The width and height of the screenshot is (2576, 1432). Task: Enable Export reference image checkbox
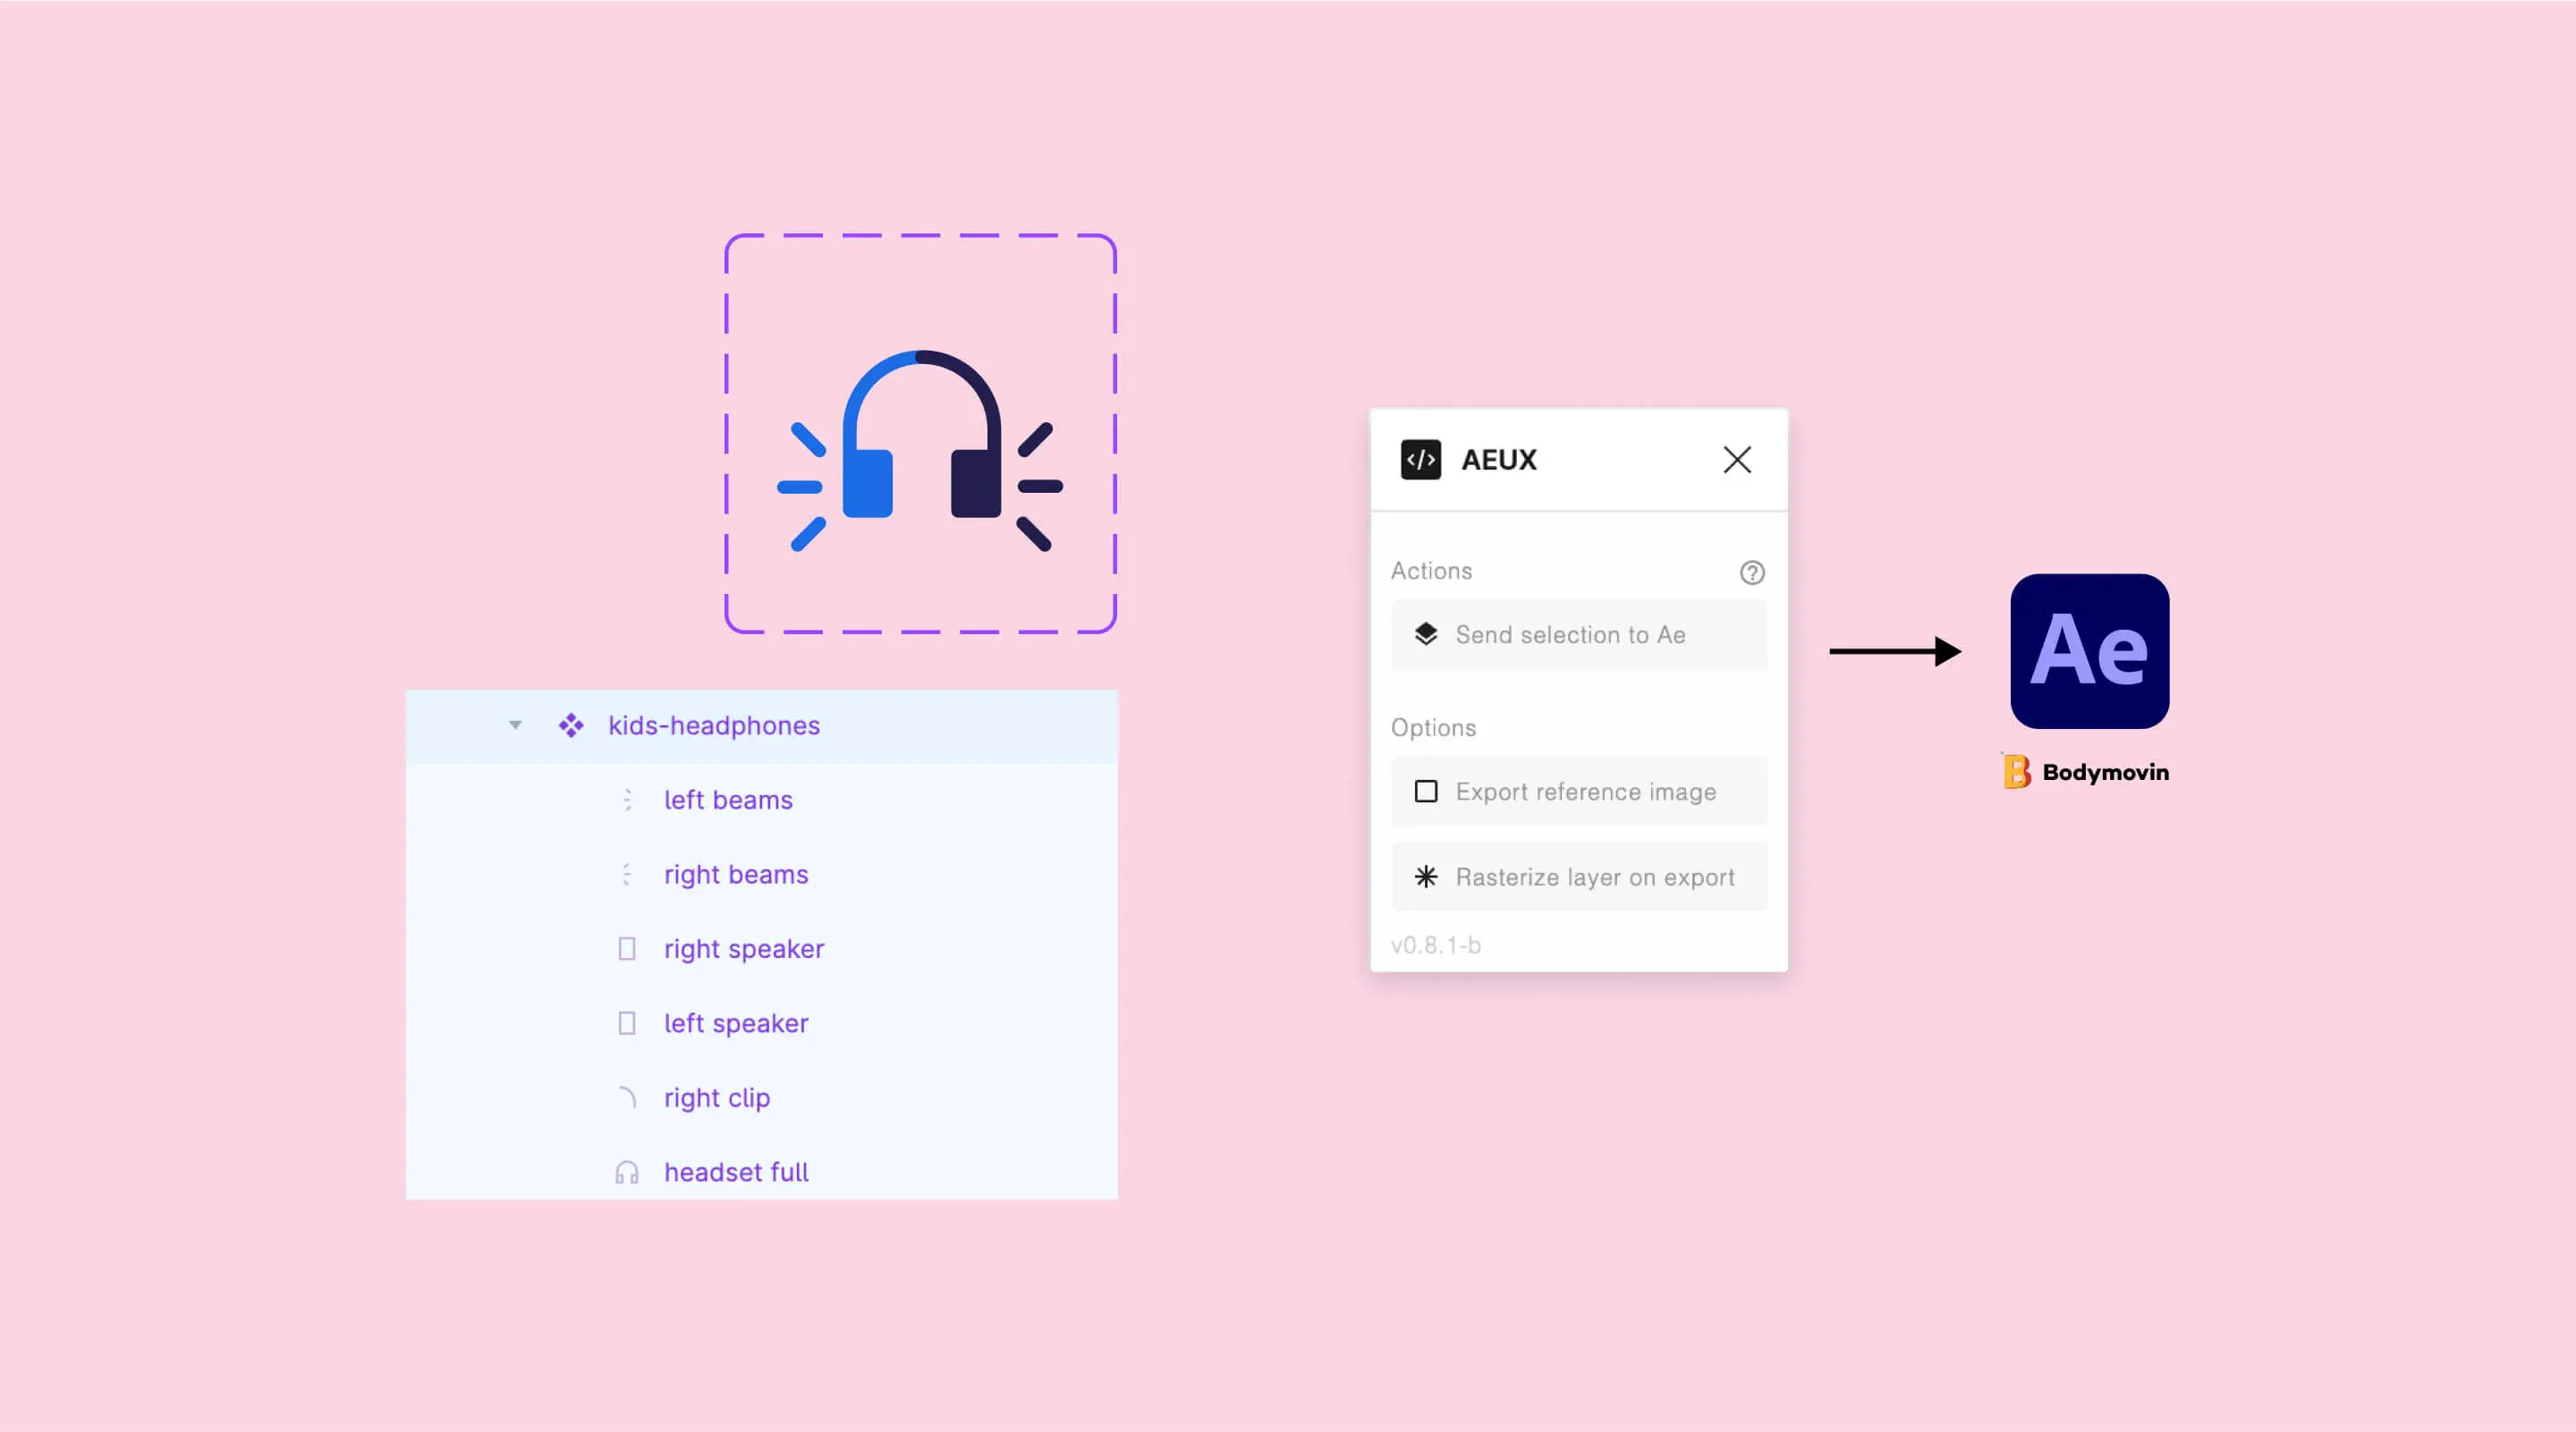tap(1426, 792)
